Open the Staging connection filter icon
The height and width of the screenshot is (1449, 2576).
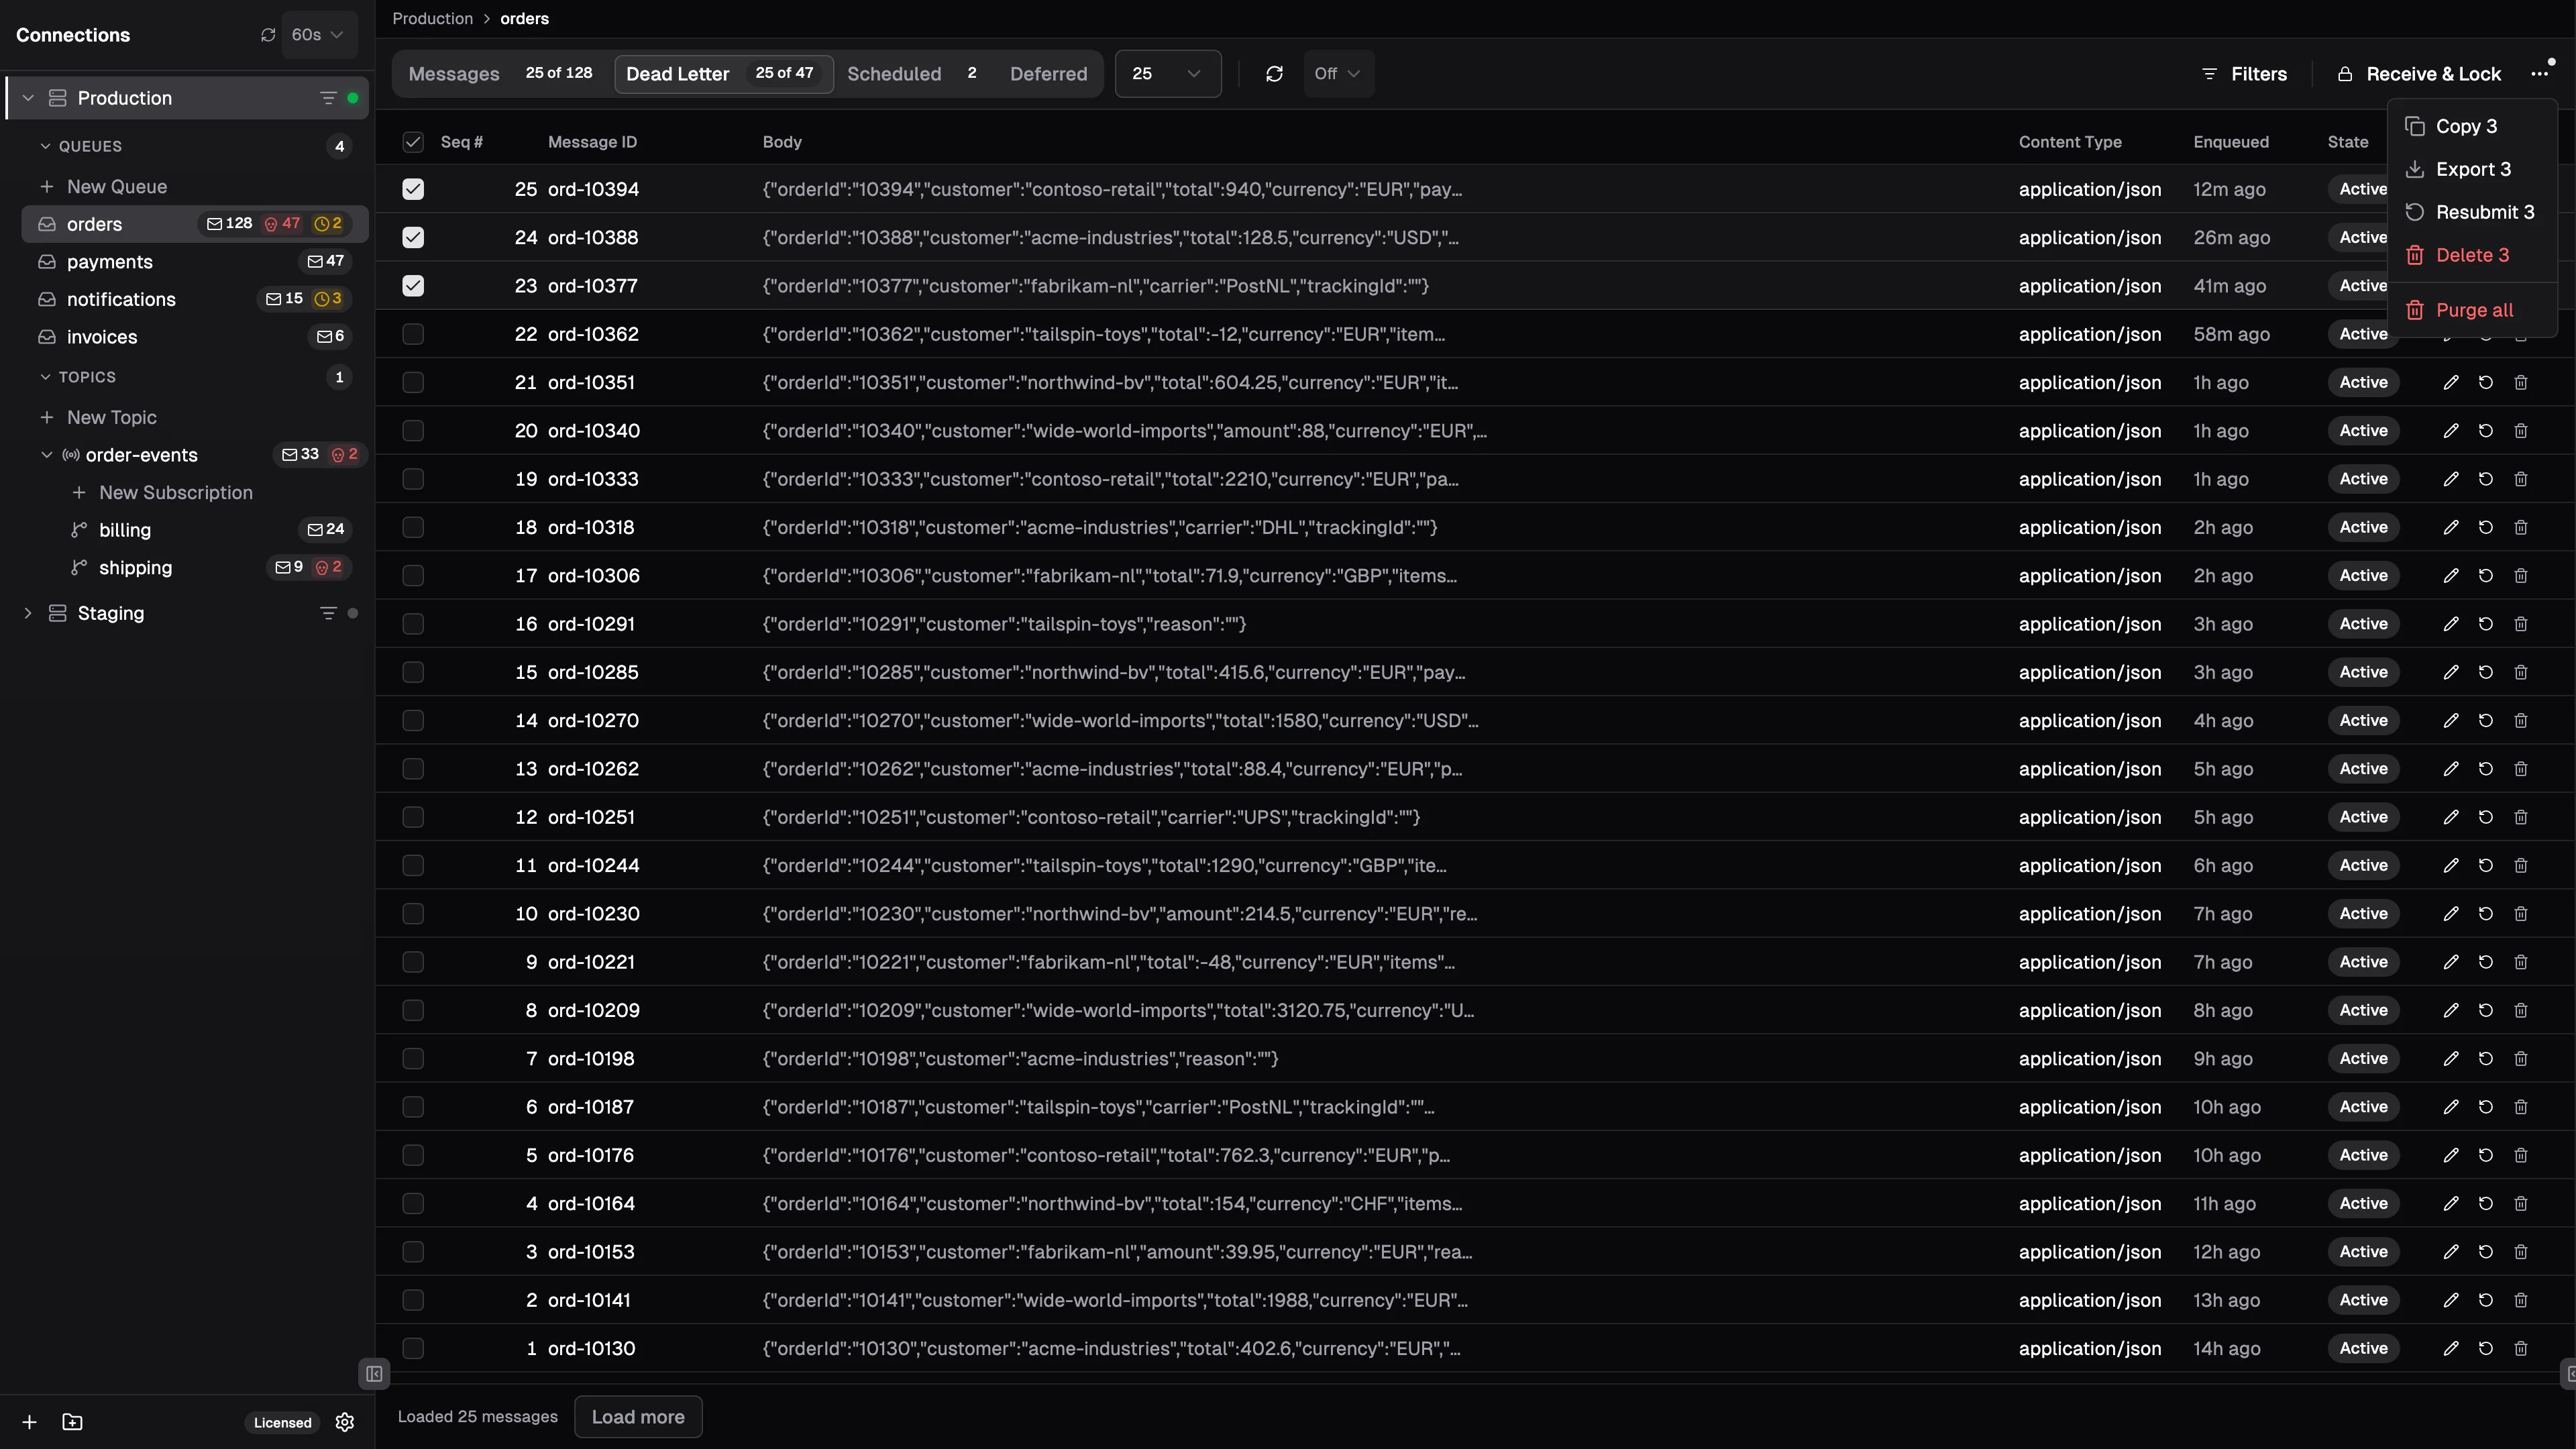pyautogui.click(x=328, y=613)
